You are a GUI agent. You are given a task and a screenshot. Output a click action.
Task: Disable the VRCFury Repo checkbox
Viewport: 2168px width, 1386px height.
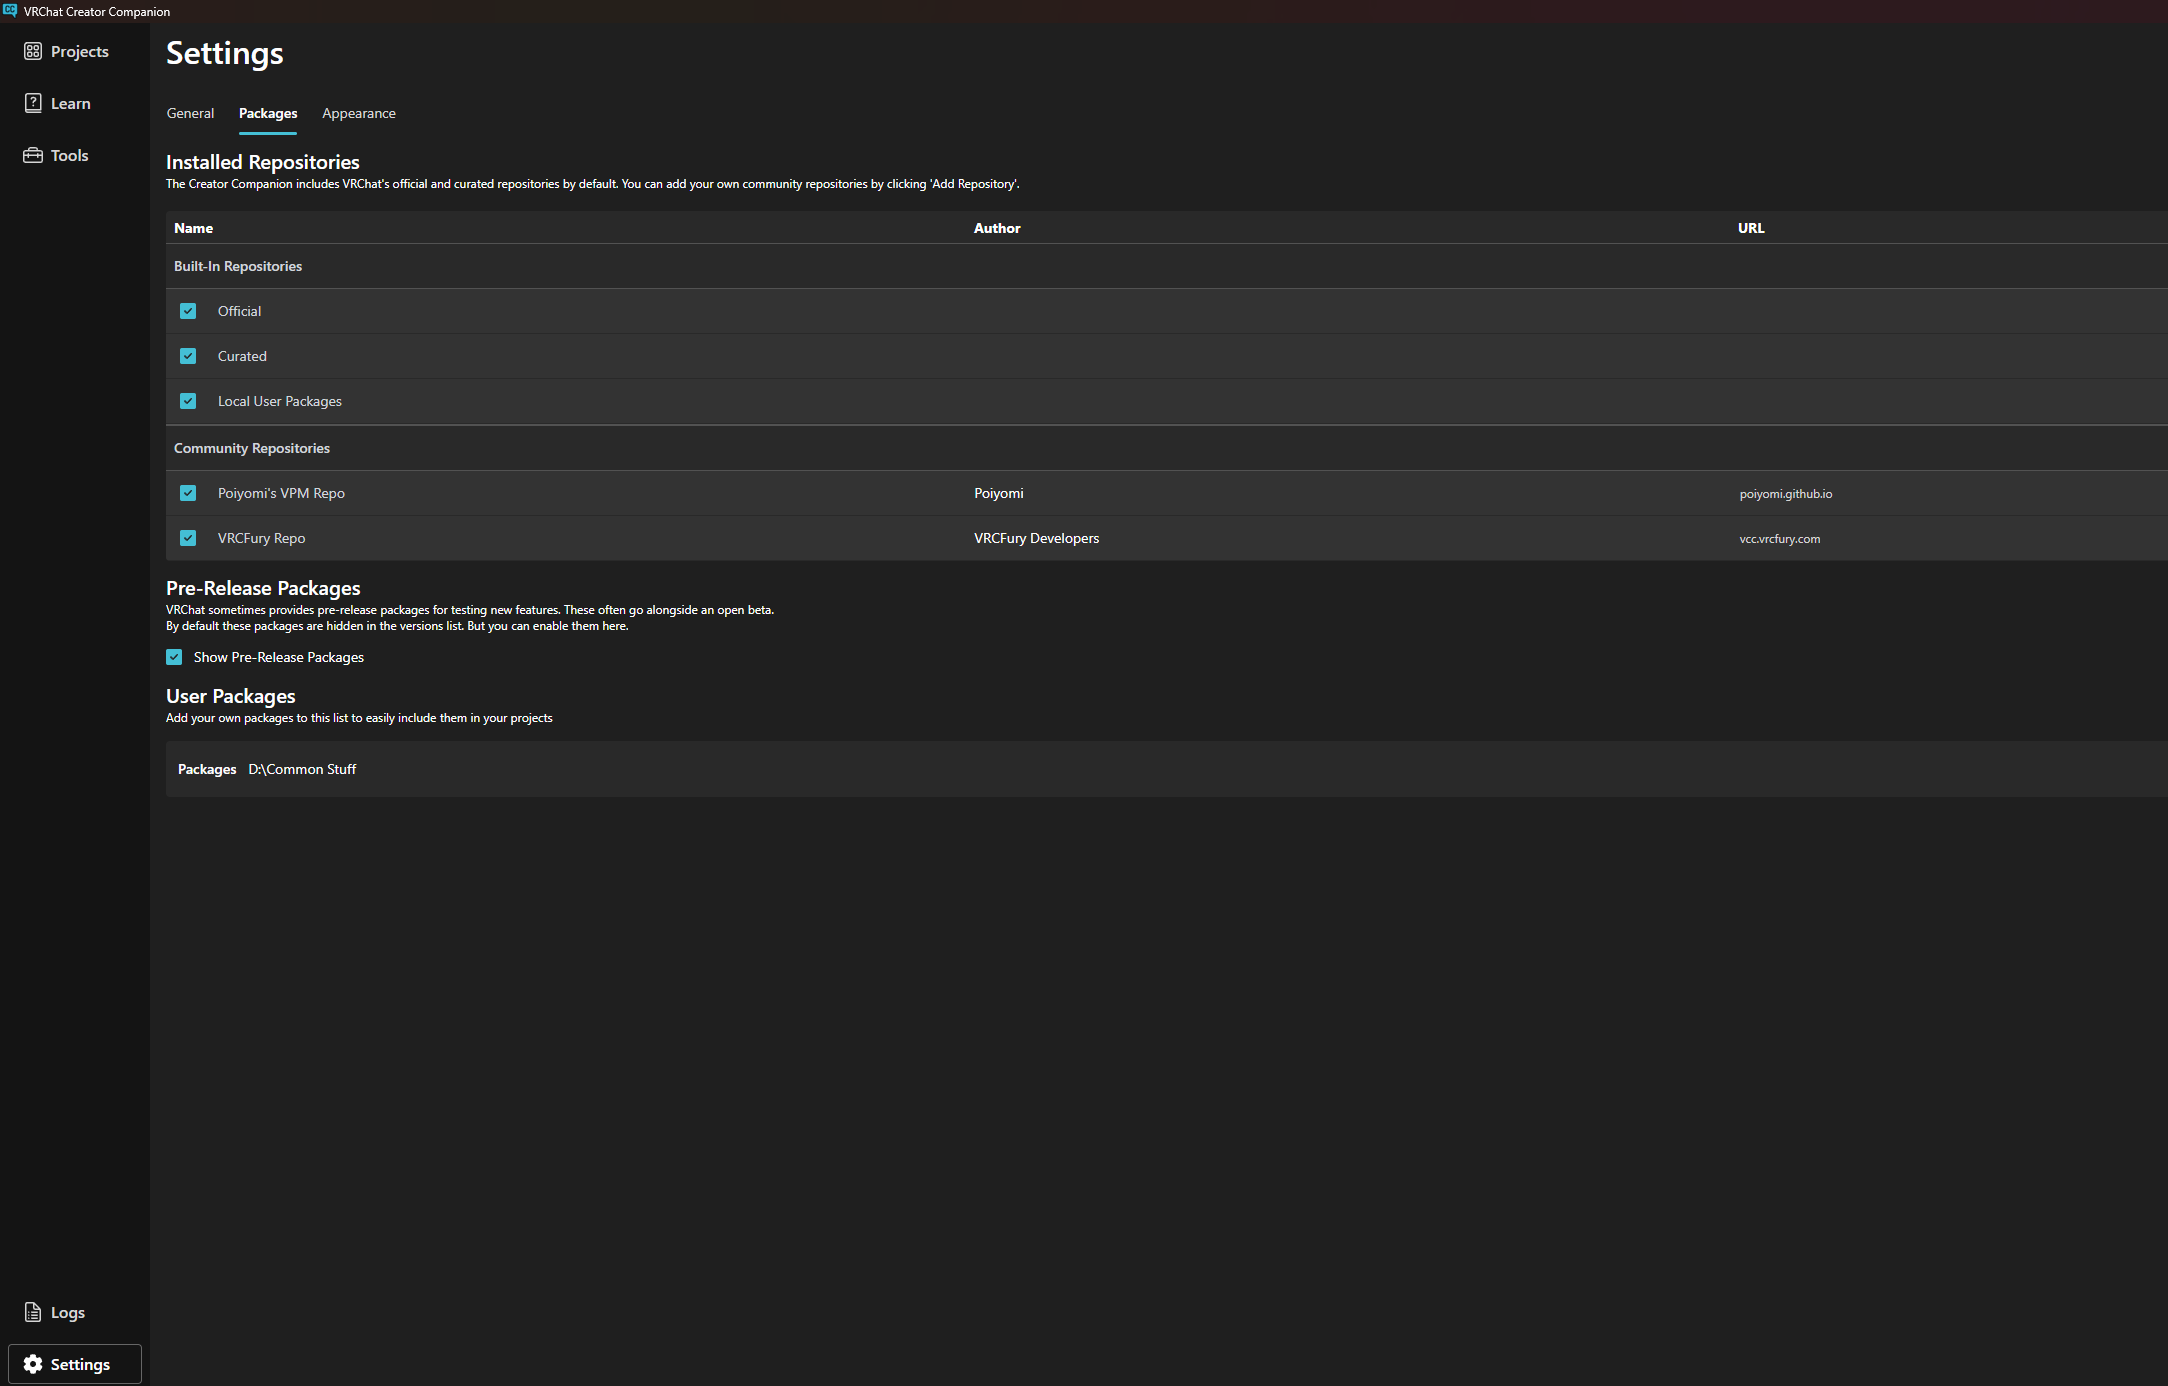click(188, 538)
